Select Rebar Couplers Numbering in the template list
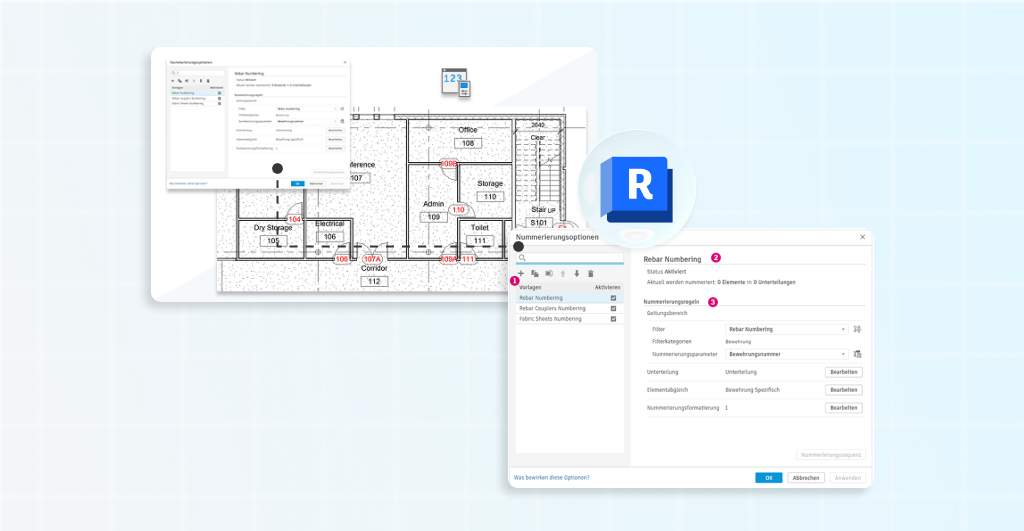Image resolution: width=1024 pixels, height=531 pixels. pyautogui.click(x=552, y=309)
